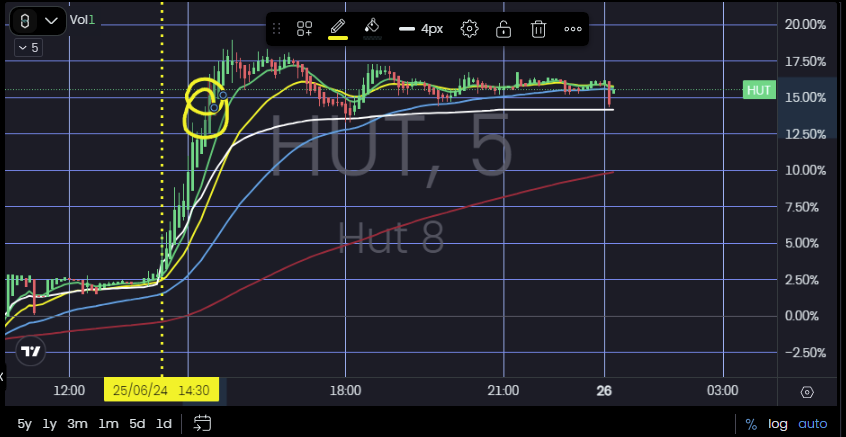
Task: Expand the collapsed indicators legend showing 5
Action: (x=27, y=47)
